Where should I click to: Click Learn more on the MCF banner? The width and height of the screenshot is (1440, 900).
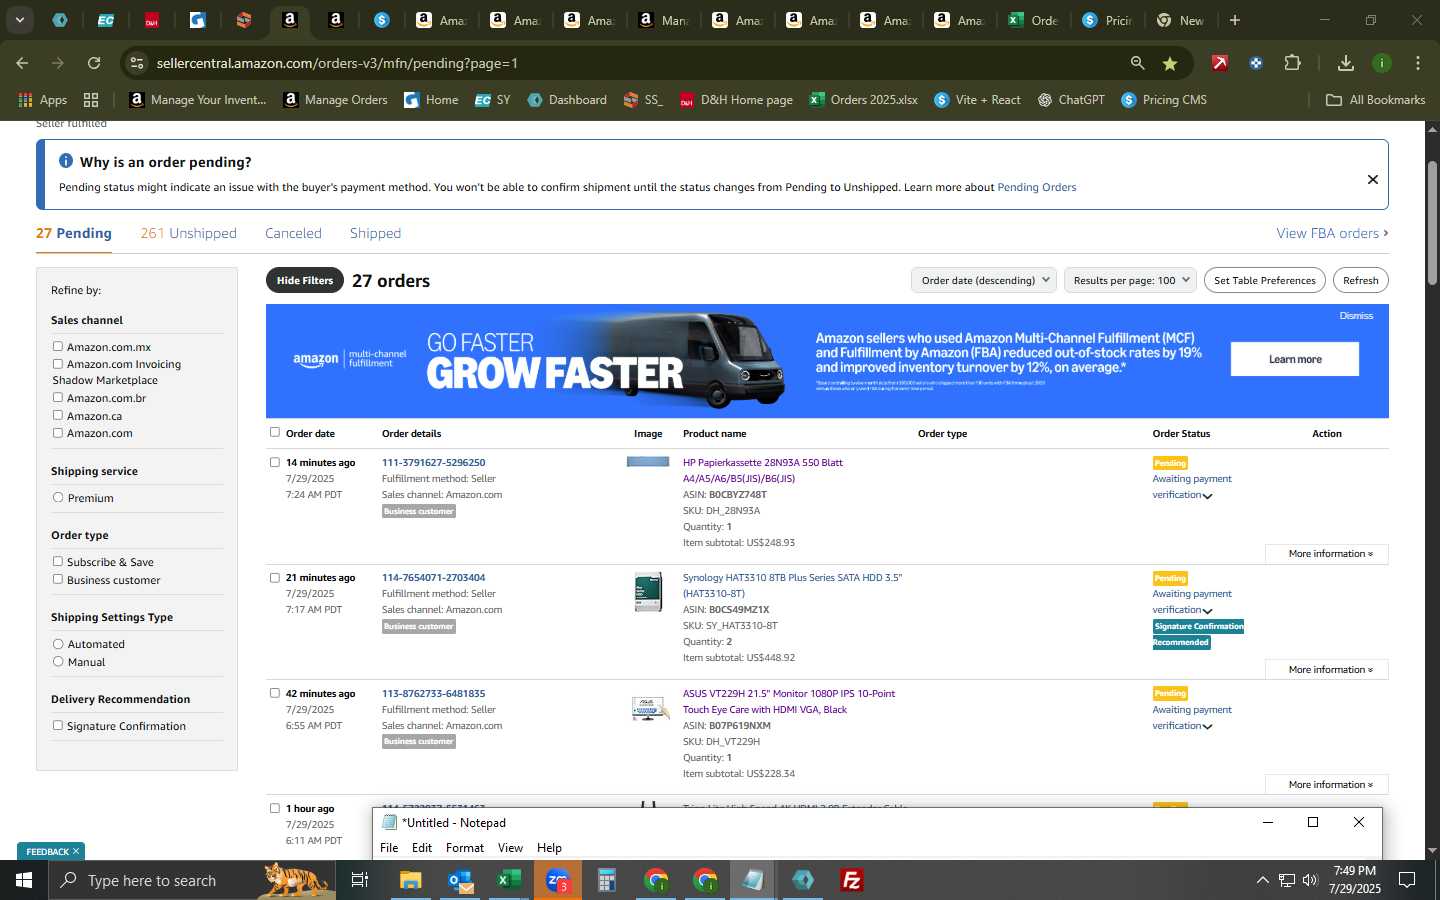1295,359
